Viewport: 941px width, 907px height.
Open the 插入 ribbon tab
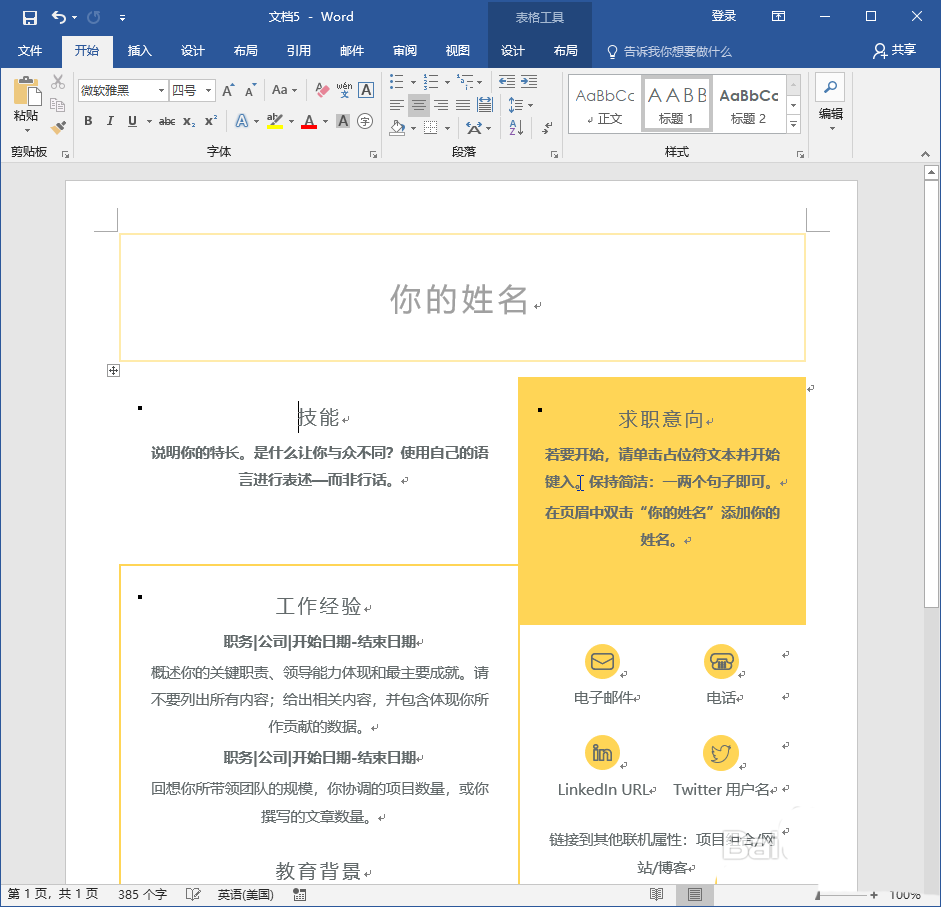point(140,51)
